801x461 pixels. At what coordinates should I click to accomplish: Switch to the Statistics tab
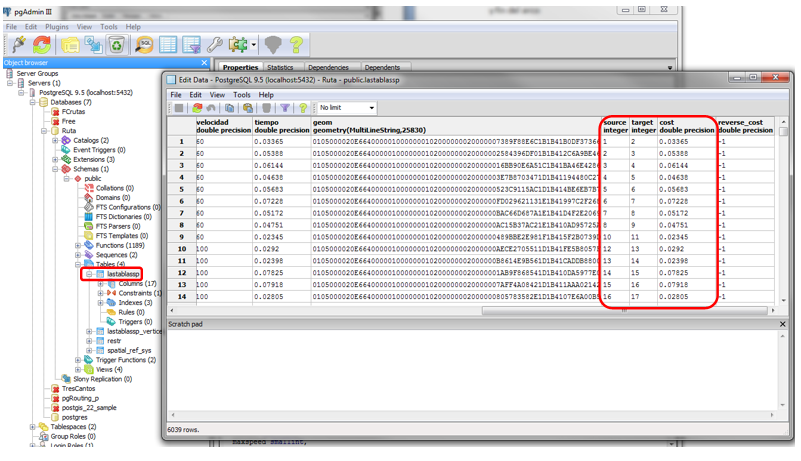[280, 68]
